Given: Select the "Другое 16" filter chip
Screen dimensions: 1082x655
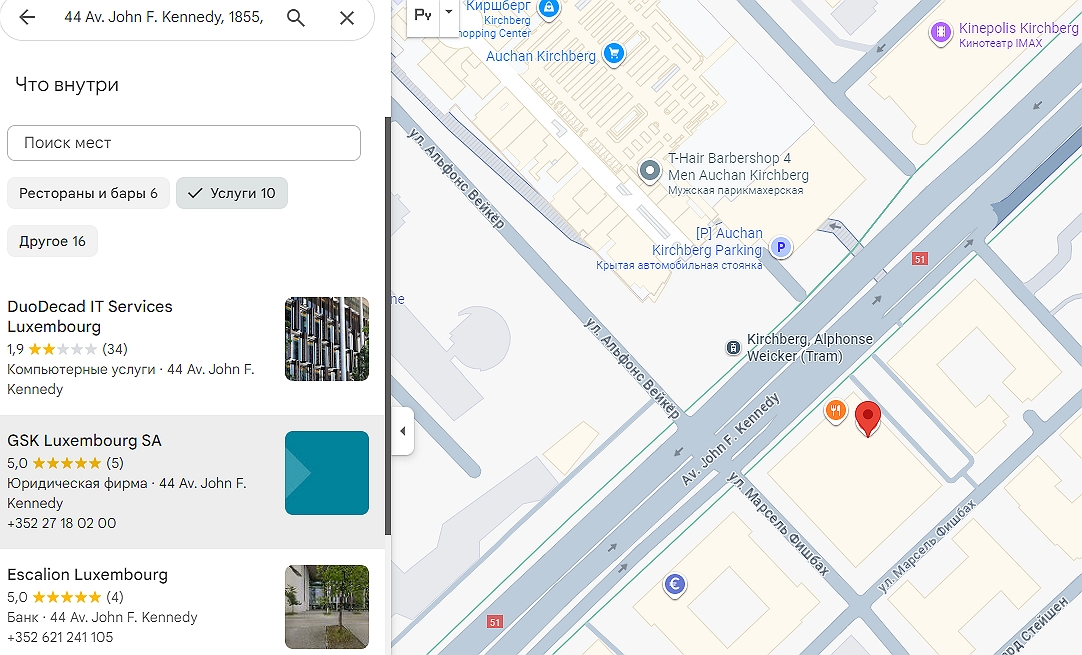Looking at the screenshot, I should [52, 241].
